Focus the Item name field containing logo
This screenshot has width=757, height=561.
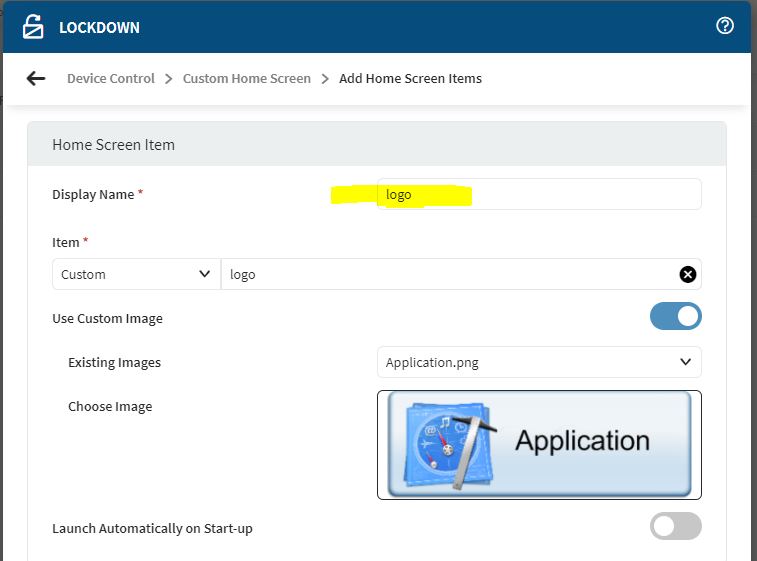tap(450, 274)
